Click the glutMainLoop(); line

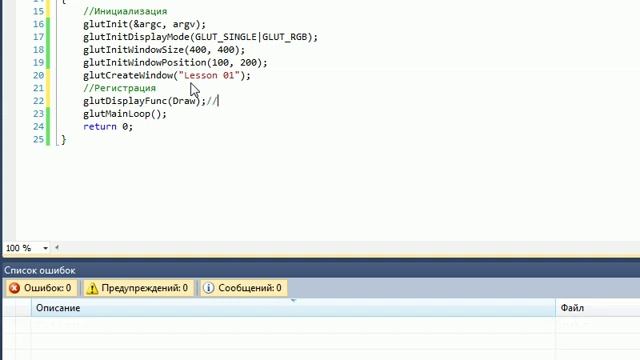pos(125,114)
